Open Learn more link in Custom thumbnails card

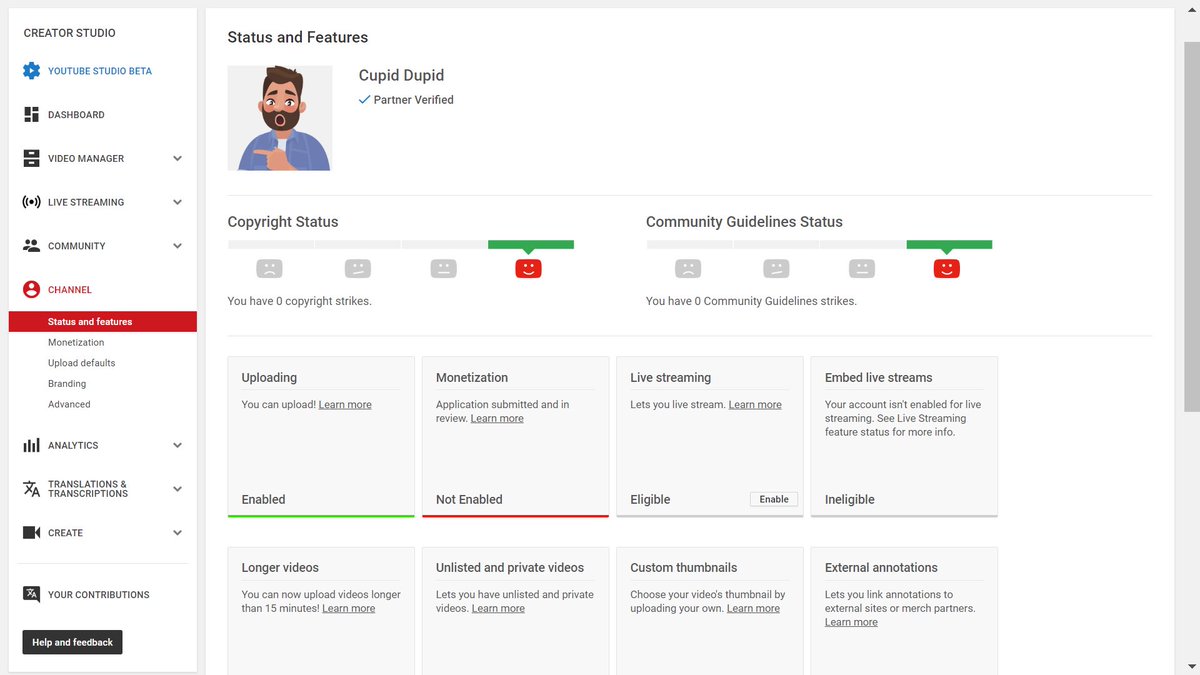(x=753, y=608)
